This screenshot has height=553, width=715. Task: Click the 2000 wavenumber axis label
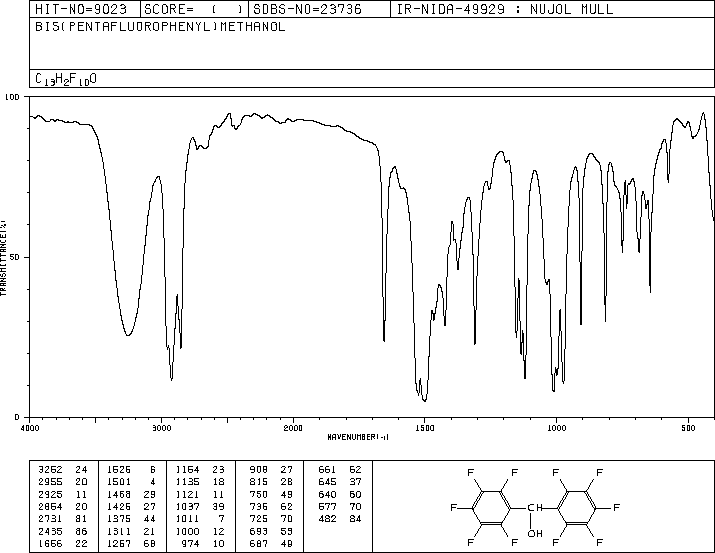tap(293, 428)
